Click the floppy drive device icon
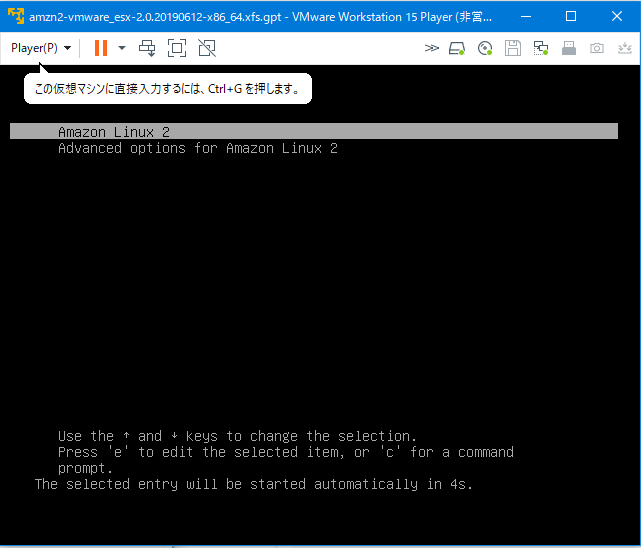This screenshot has width=641, height=548. pyautogui.click(x=513, y=48)
